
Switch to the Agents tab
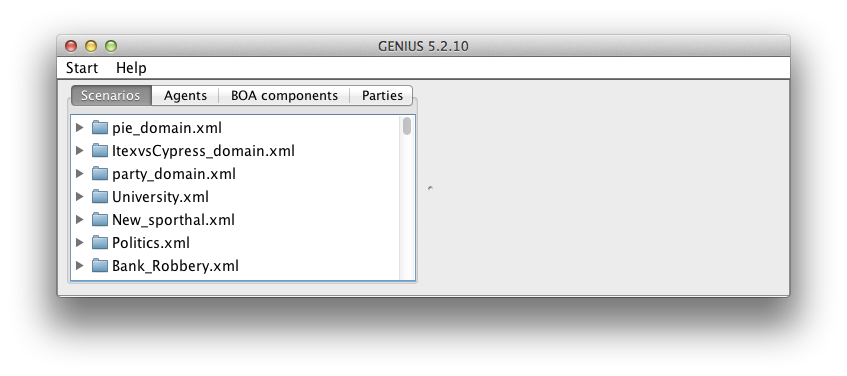tap(185, 96)
